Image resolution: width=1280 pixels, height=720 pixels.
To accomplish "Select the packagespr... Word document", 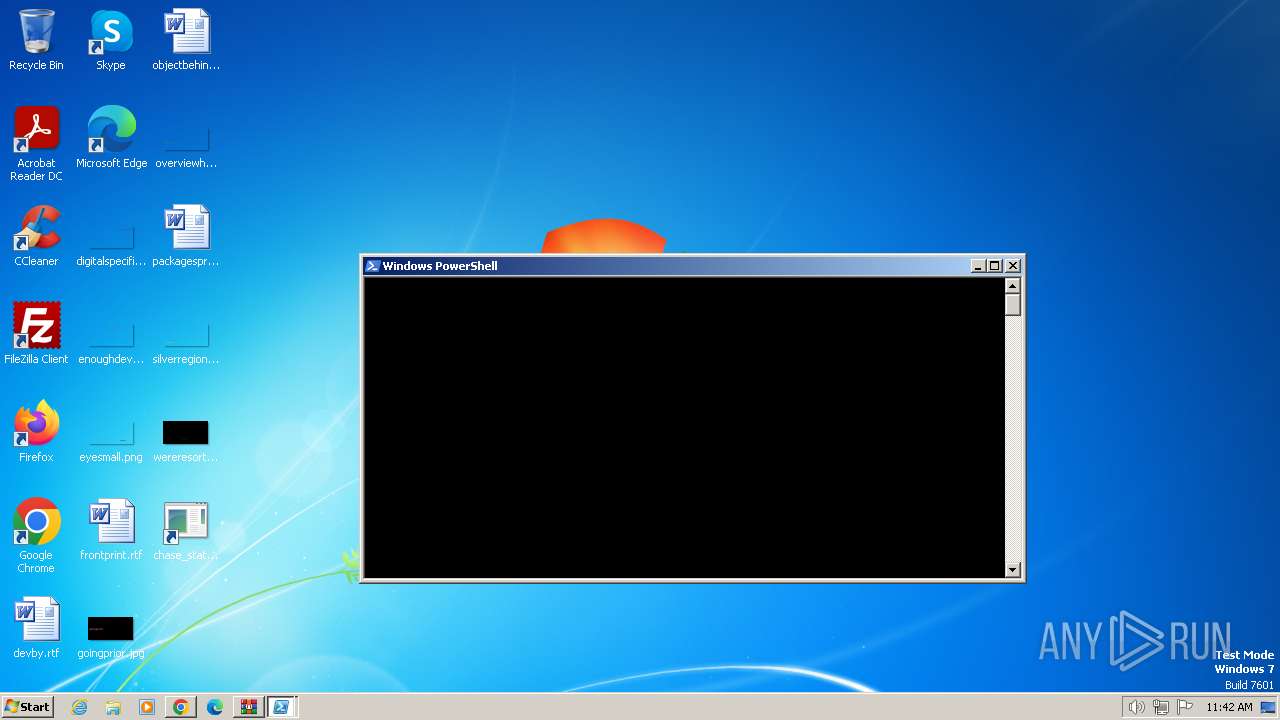I will (186, 235).
